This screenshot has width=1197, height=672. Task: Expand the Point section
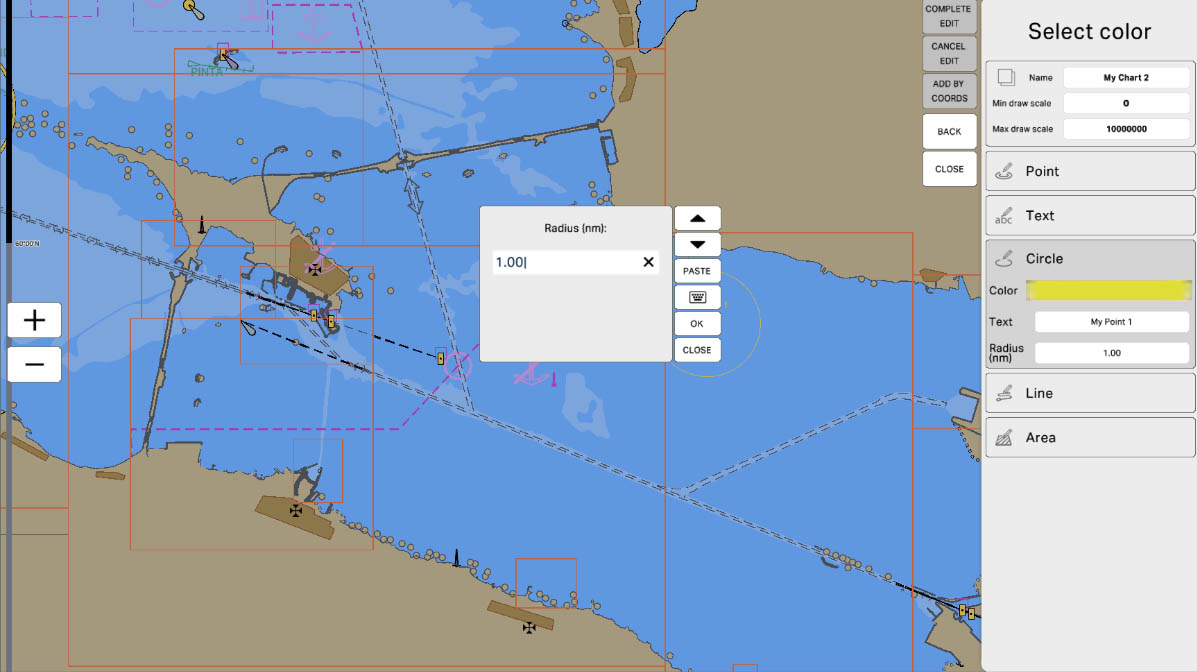pyautogui.click(x=1090, y=171)
